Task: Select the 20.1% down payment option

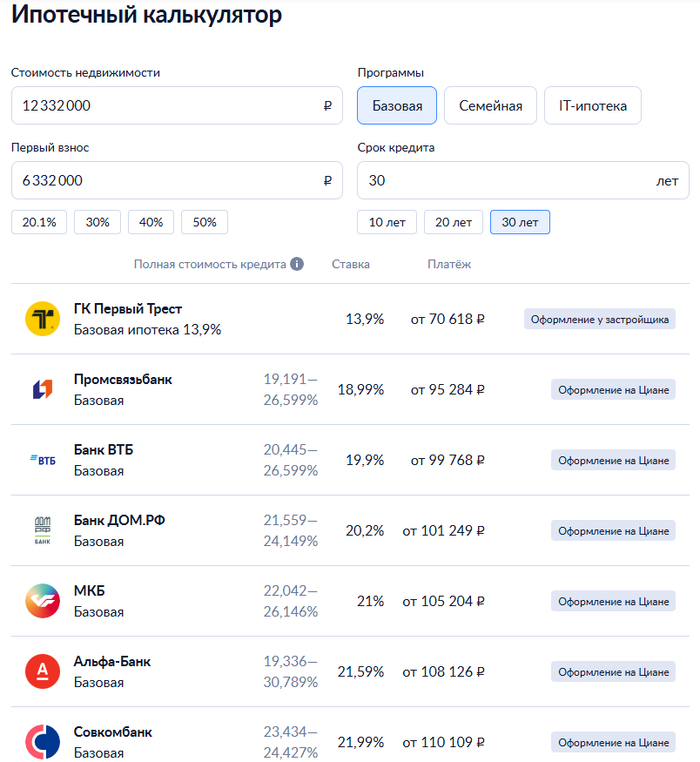Action: (x=39, y=222)
